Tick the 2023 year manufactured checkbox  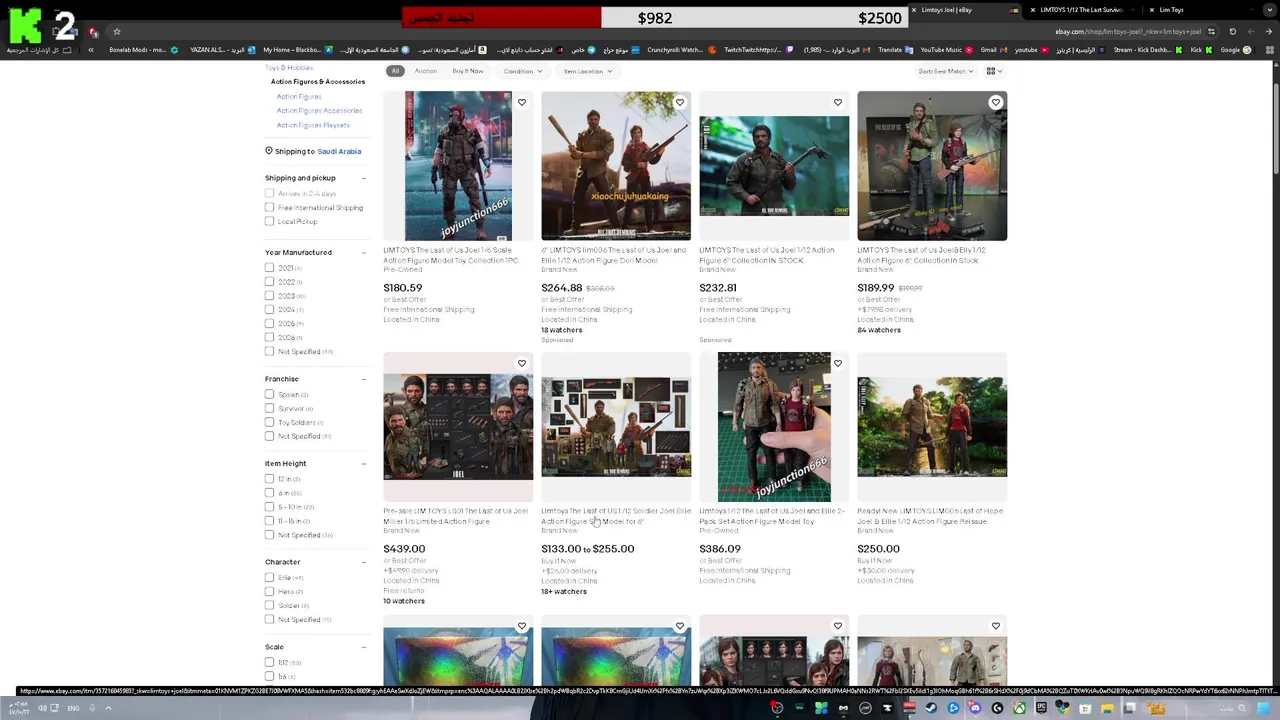[x=269, y=296]
